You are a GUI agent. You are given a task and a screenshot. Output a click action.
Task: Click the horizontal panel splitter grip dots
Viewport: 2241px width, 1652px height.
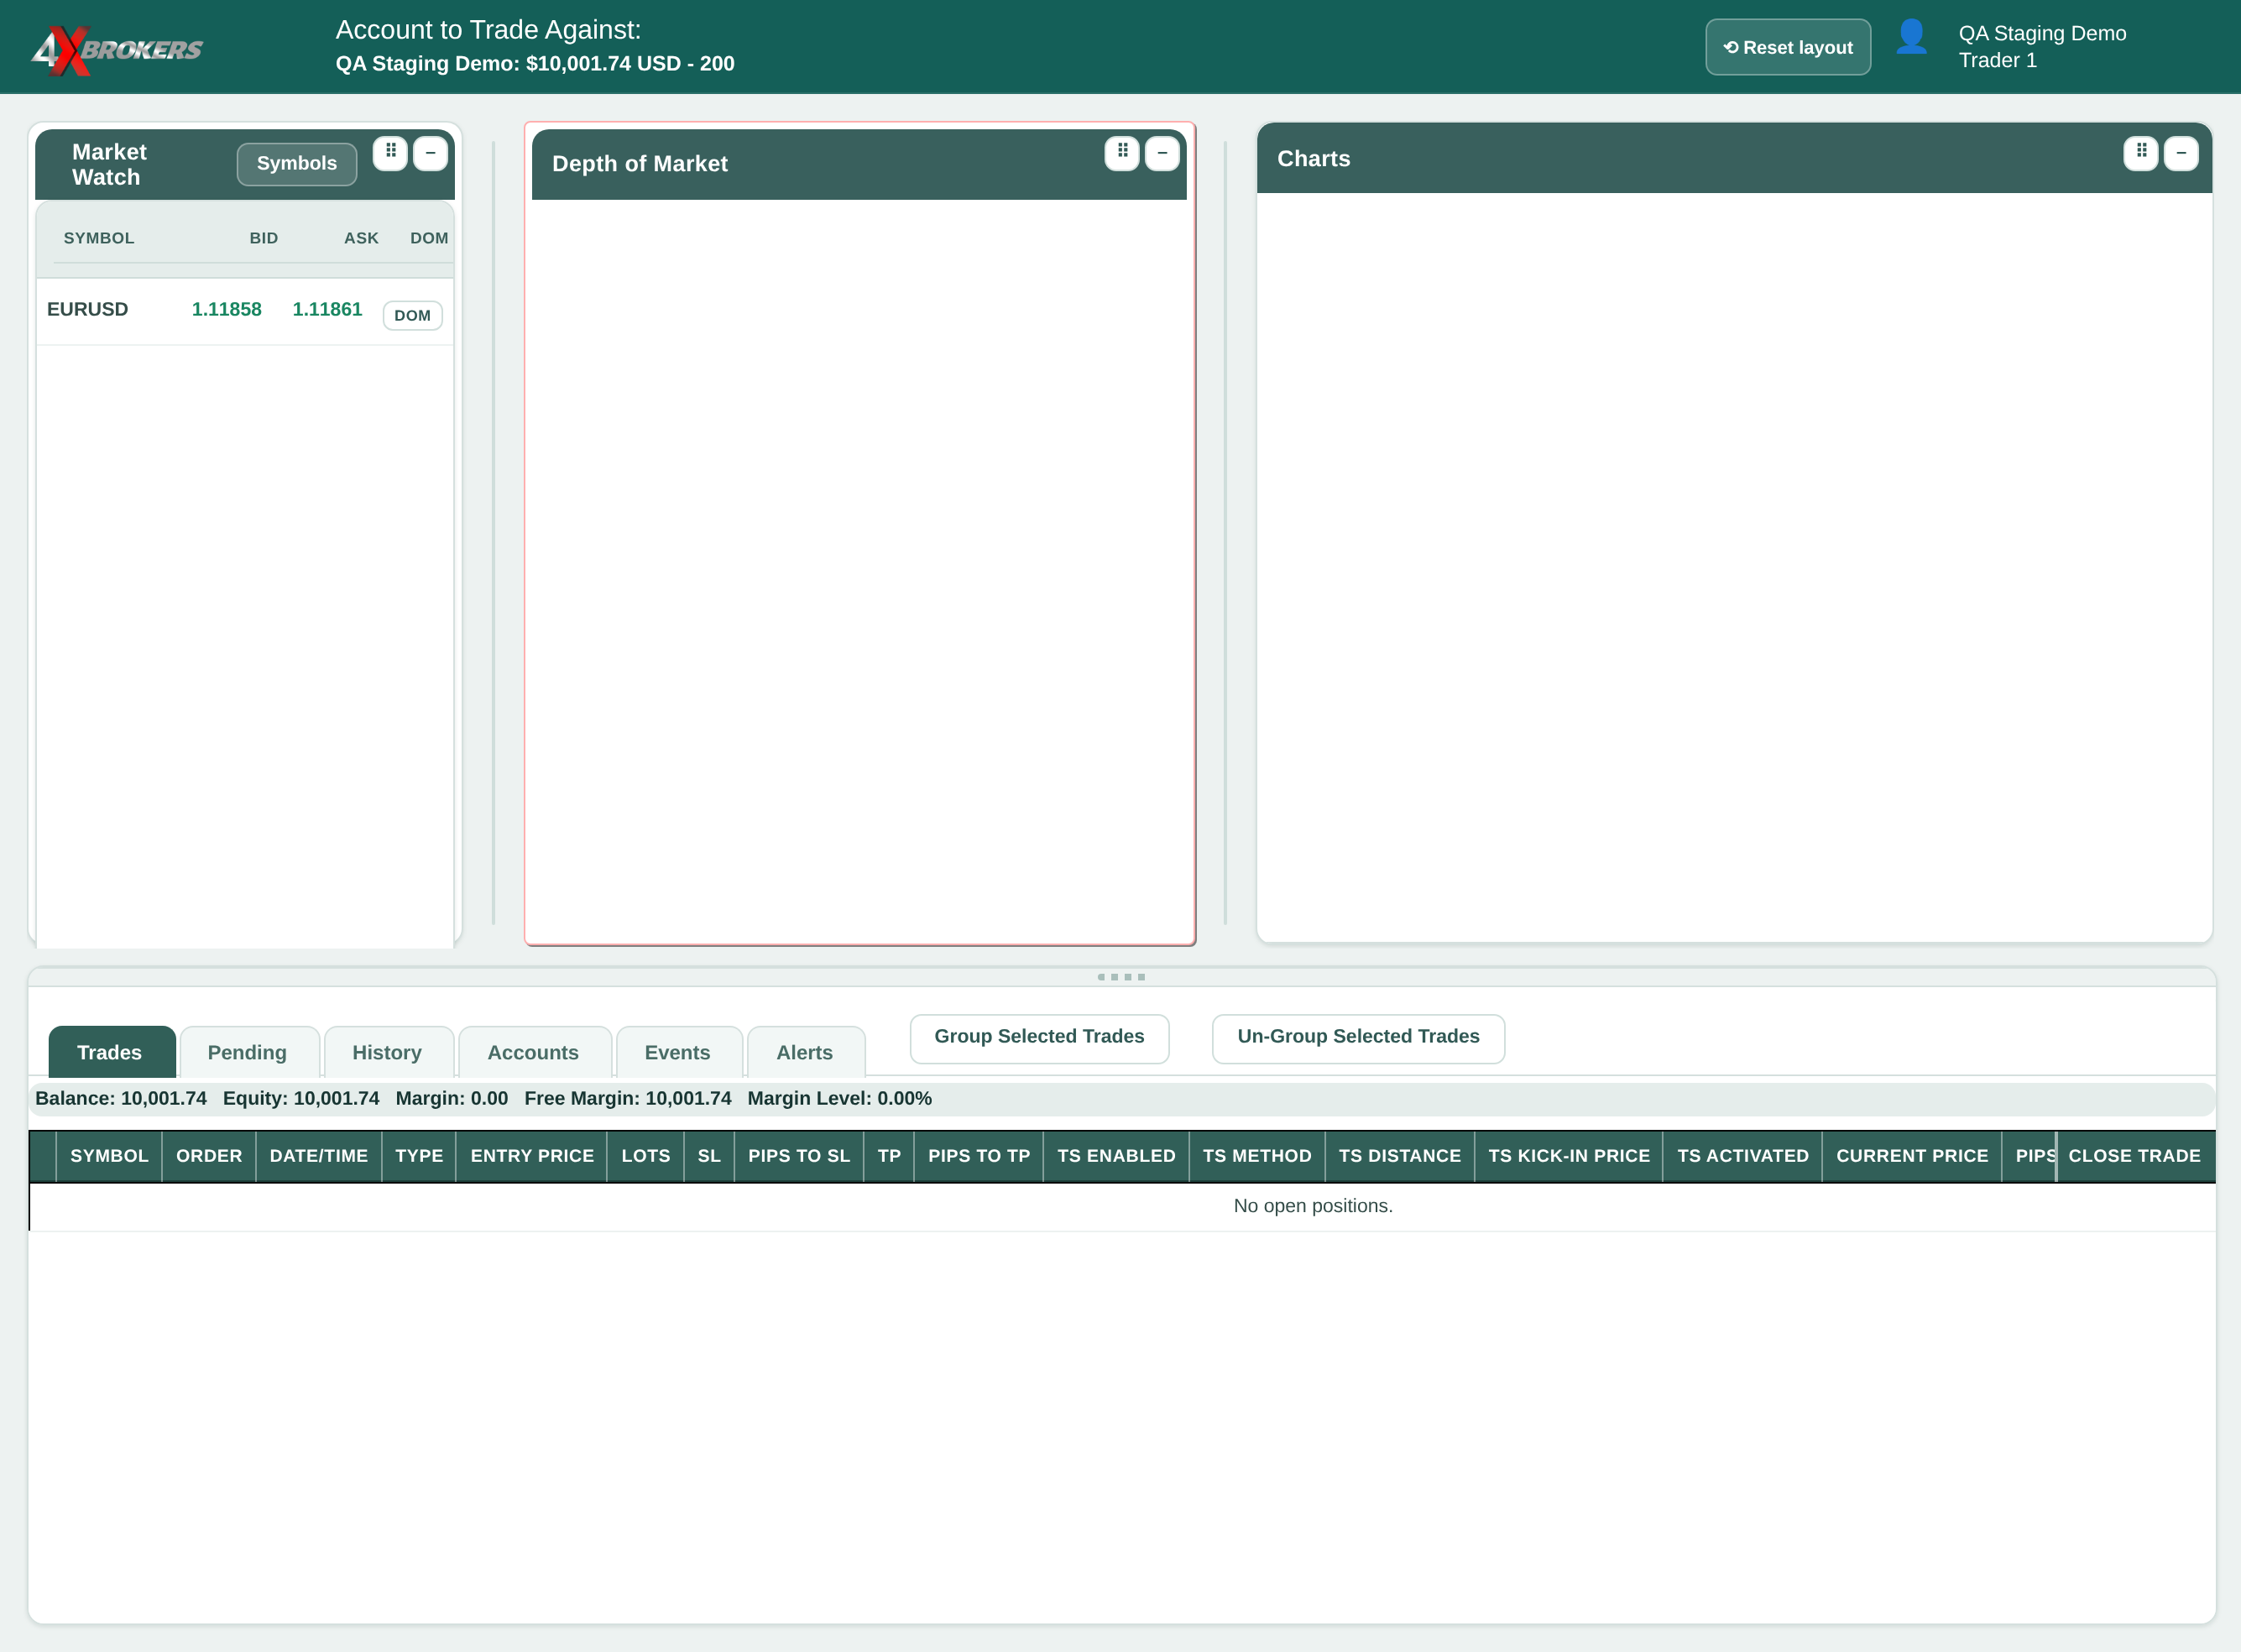(x=1121, y=977)
